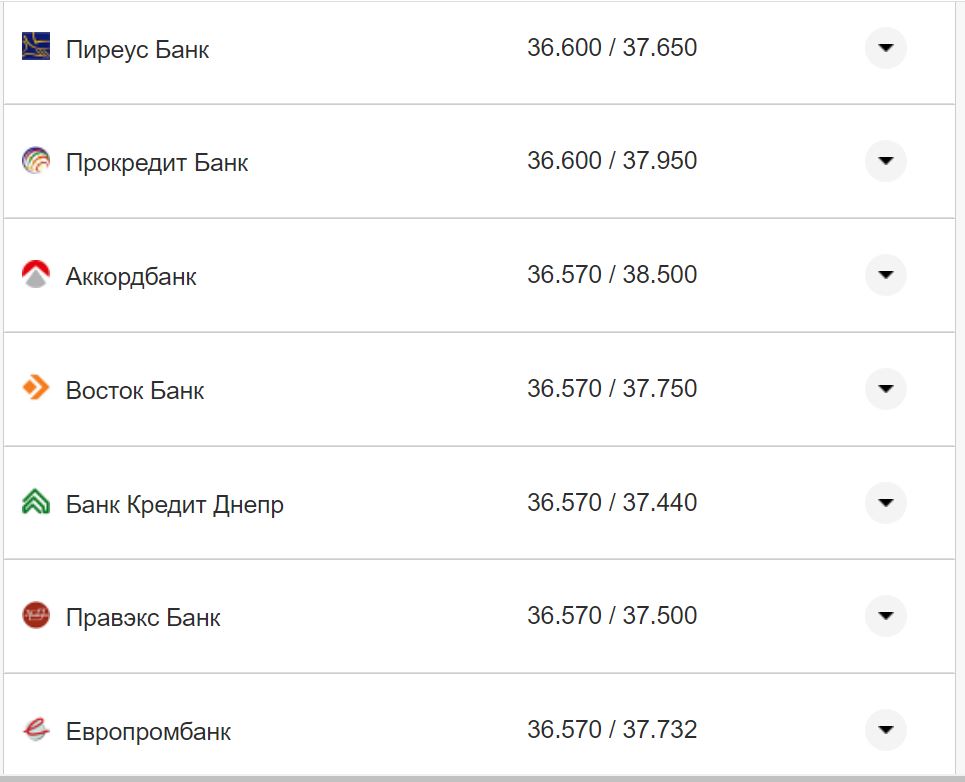Screen dimensions: 965x782
Task: Open the Прокредит Банк dropdown arrow
Action: tap(884, 161)
